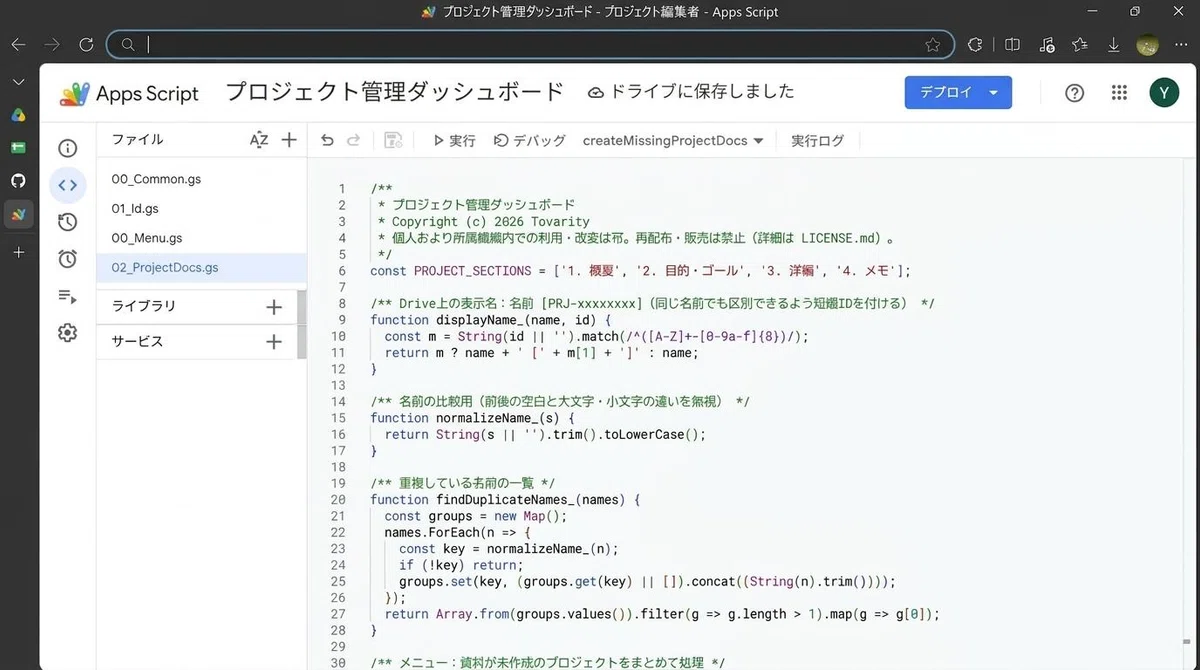Open the Google Drive vertical tab
The height and width of the screenshot is (670, 1200).
(x=18, y=114)
